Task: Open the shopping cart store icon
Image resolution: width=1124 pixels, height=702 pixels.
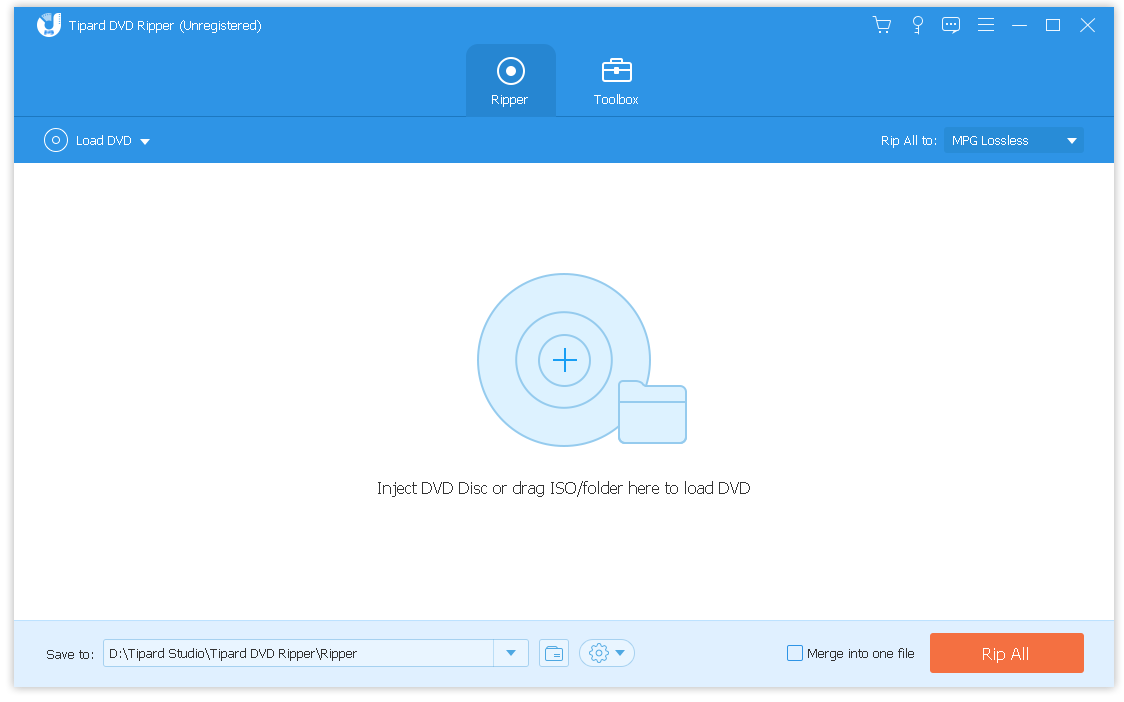Action: (x=882, y=24)
